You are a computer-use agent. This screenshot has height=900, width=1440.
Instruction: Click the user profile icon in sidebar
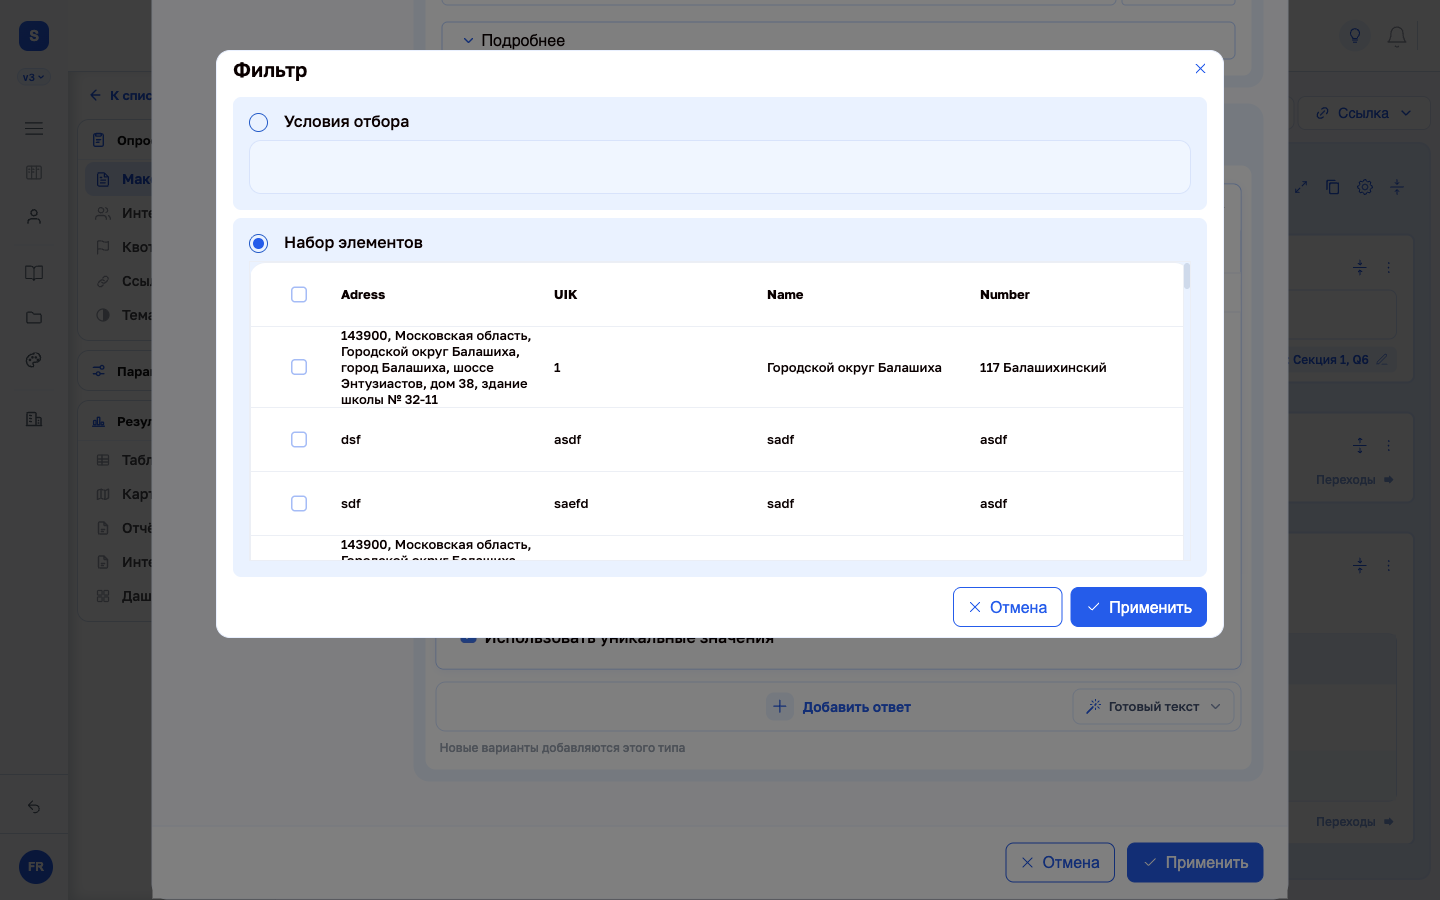(x=34, y=216)
